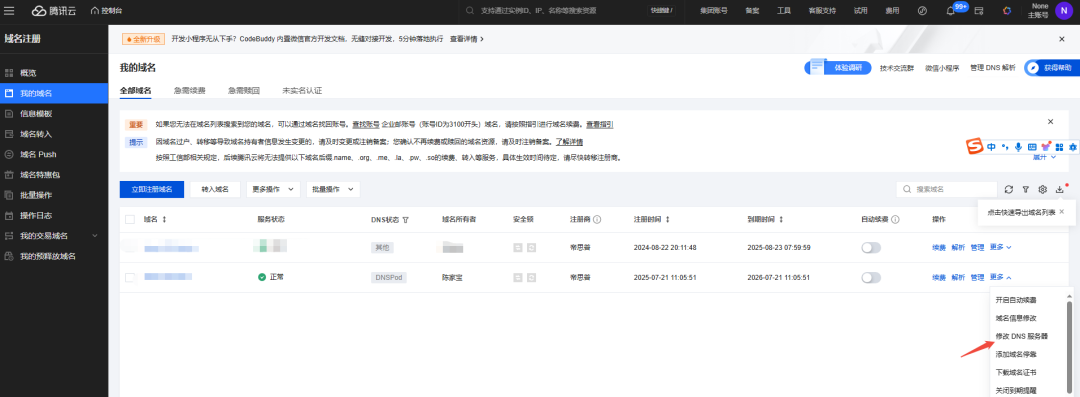The height and width of the screenshot is (397, 1080).
Task: Click the funnel filter icon beside refresh
Action: tap(1026, 190)
